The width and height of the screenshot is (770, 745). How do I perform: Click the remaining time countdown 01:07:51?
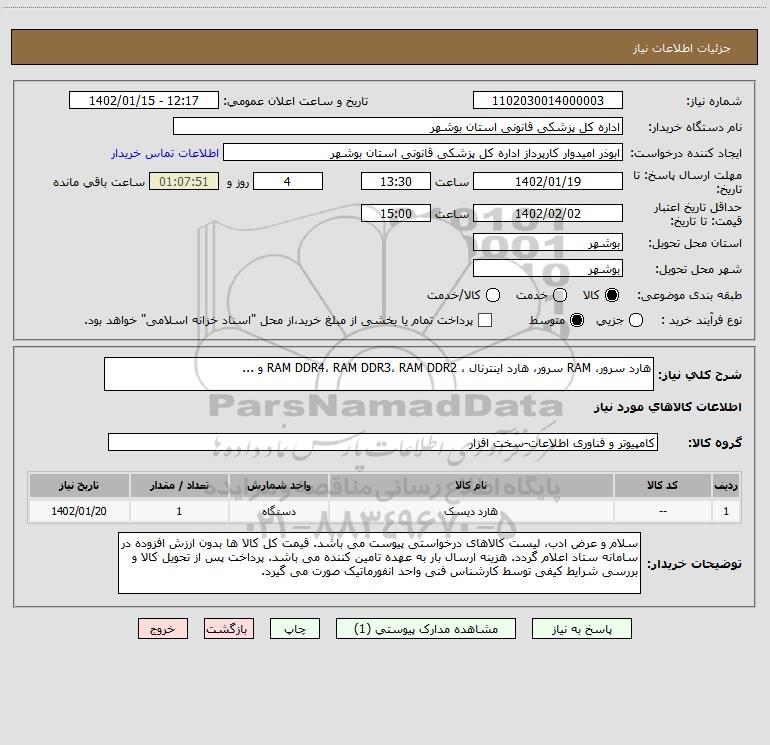184,181
